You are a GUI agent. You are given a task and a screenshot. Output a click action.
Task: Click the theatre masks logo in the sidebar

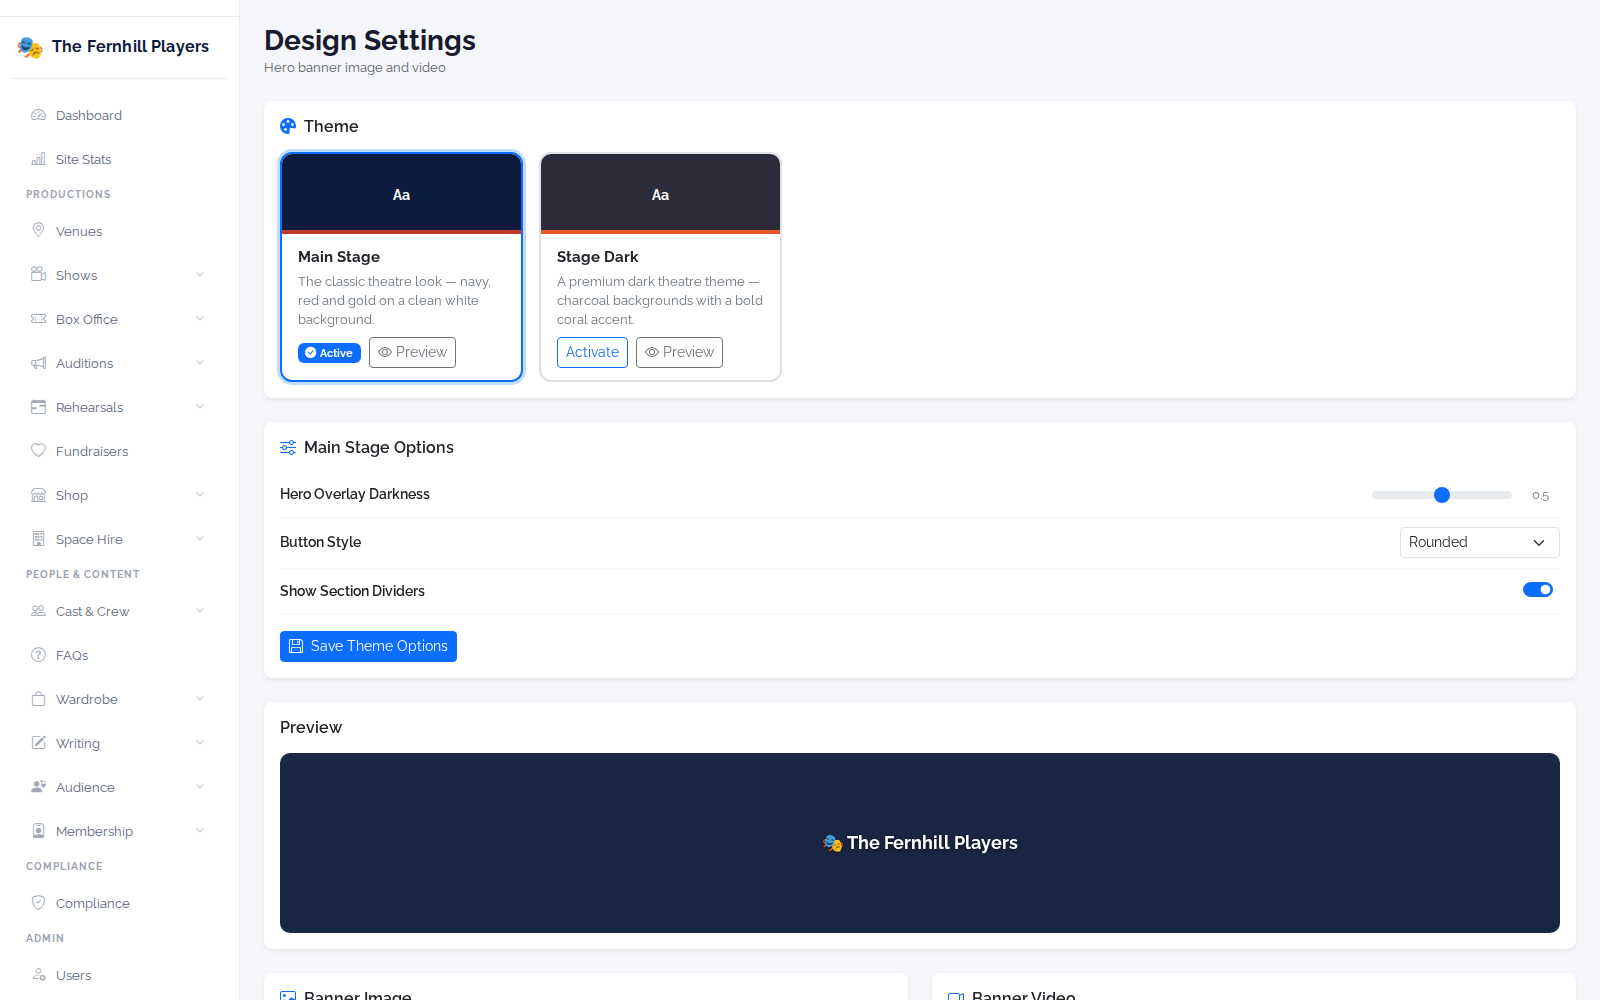coord(30,47)
